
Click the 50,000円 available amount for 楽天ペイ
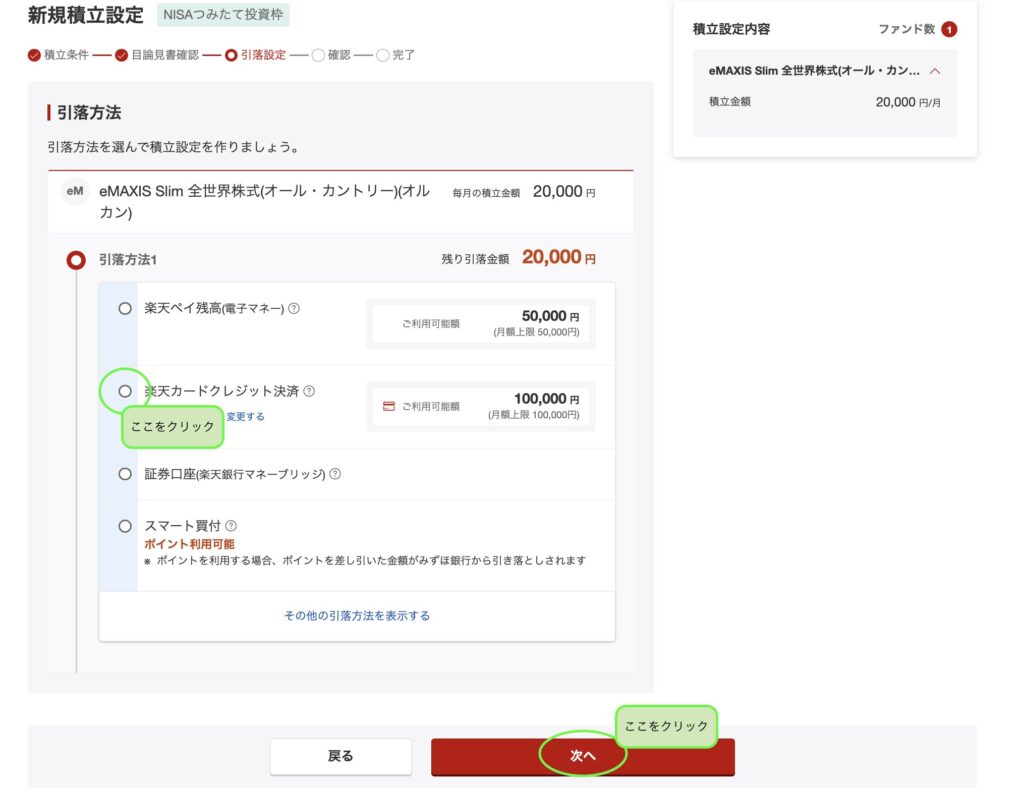click(550, 316)
